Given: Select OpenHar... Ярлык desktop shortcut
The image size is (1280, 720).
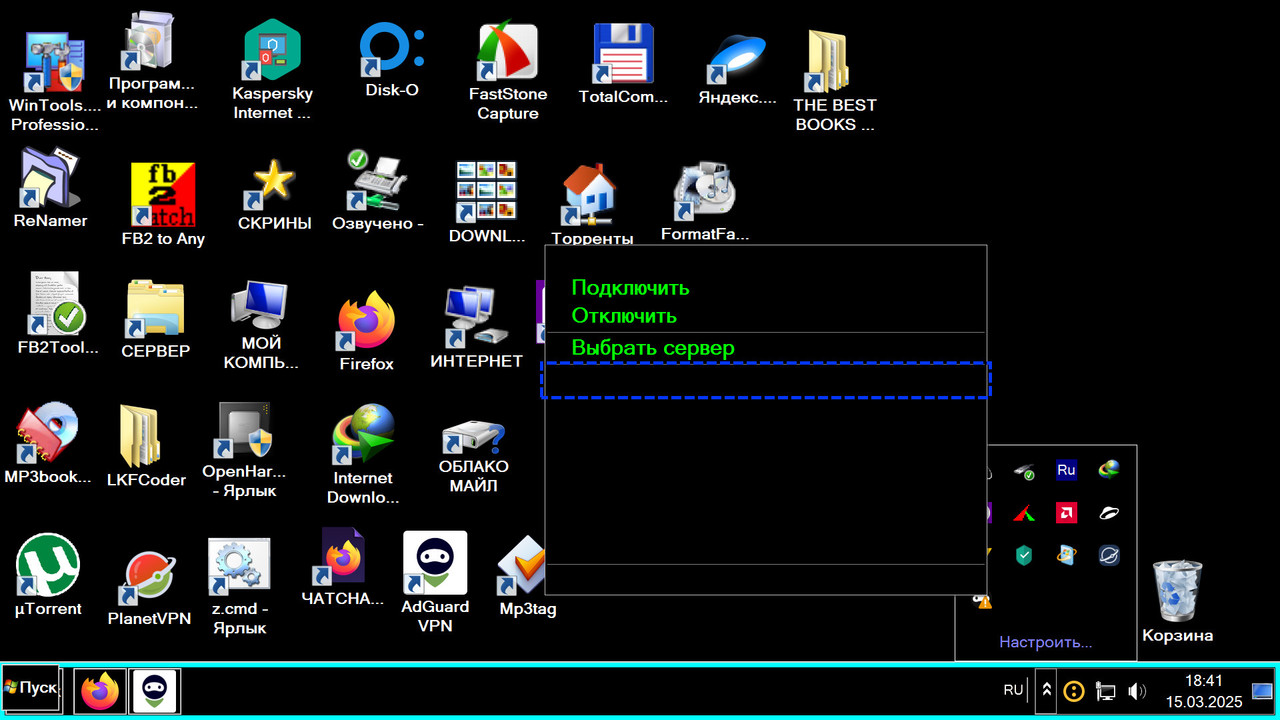Looking at the screenshot, I should pos(244,450).
